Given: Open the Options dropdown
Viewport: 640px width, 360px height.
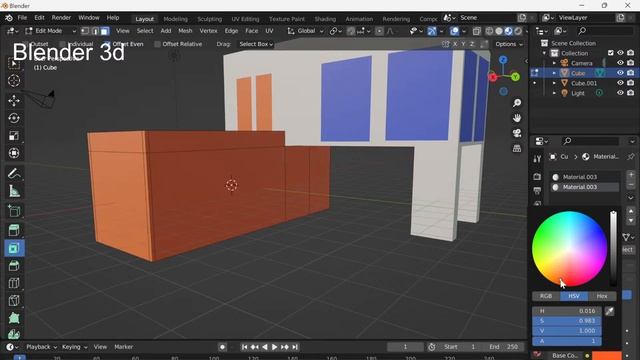Looking at the screenshot, I should coord(509,44).
